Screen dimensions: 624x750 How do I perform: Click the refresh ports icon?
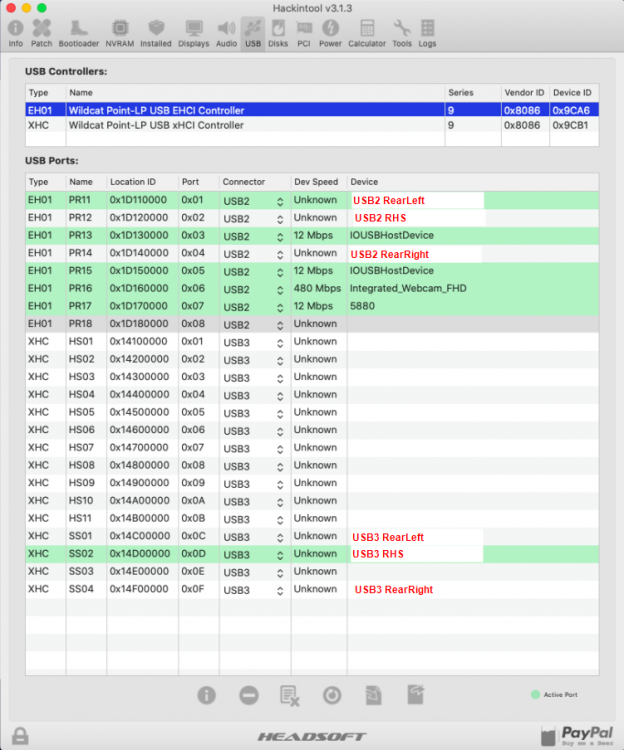click(x=332, y=695)
